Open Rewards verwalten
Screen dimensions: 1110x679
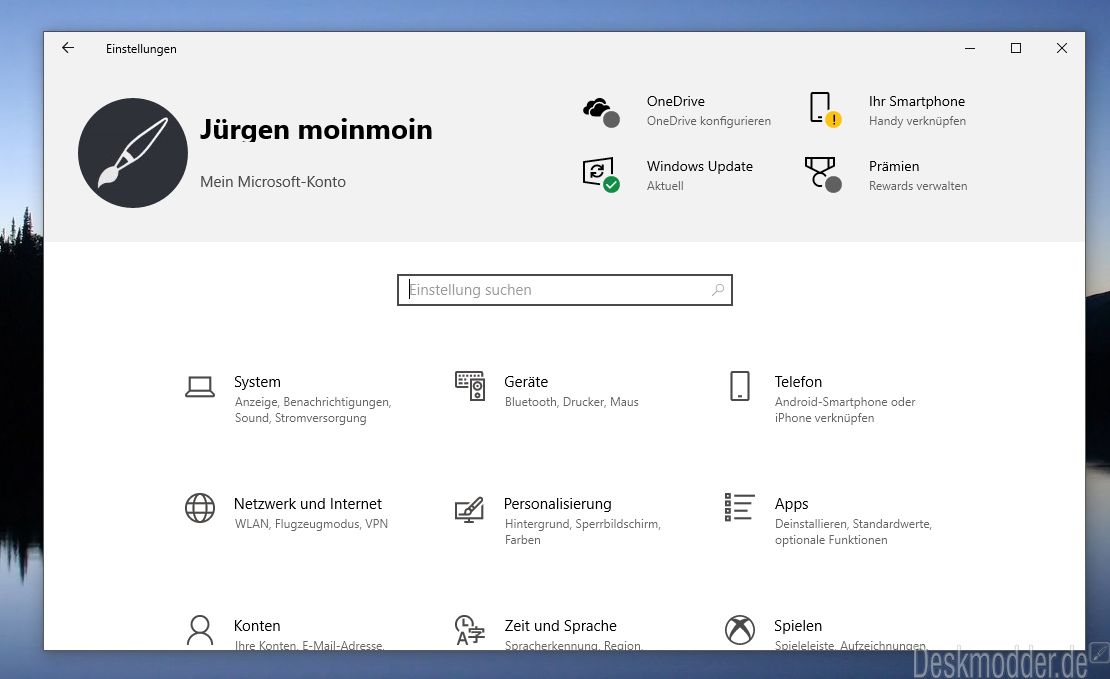coord(918,186)
